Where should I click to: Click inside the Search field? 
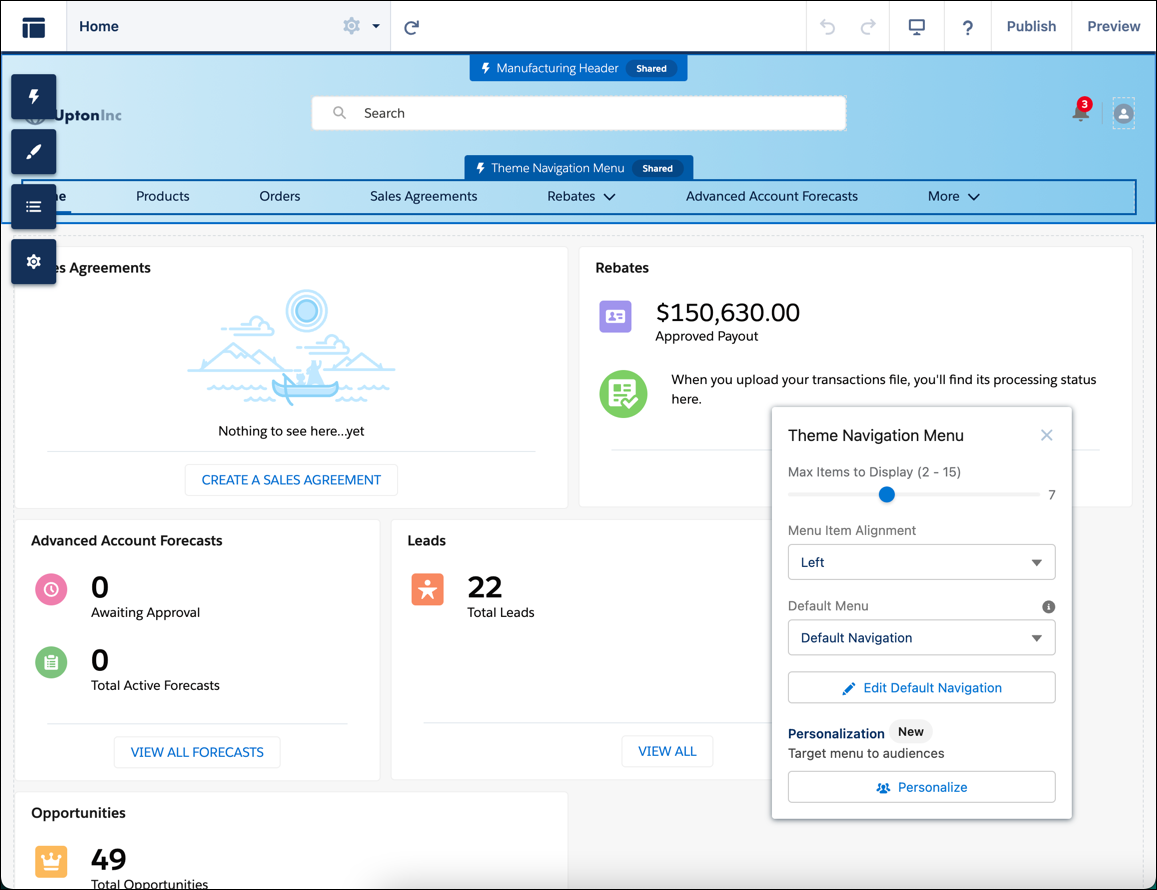pos(578,113)
